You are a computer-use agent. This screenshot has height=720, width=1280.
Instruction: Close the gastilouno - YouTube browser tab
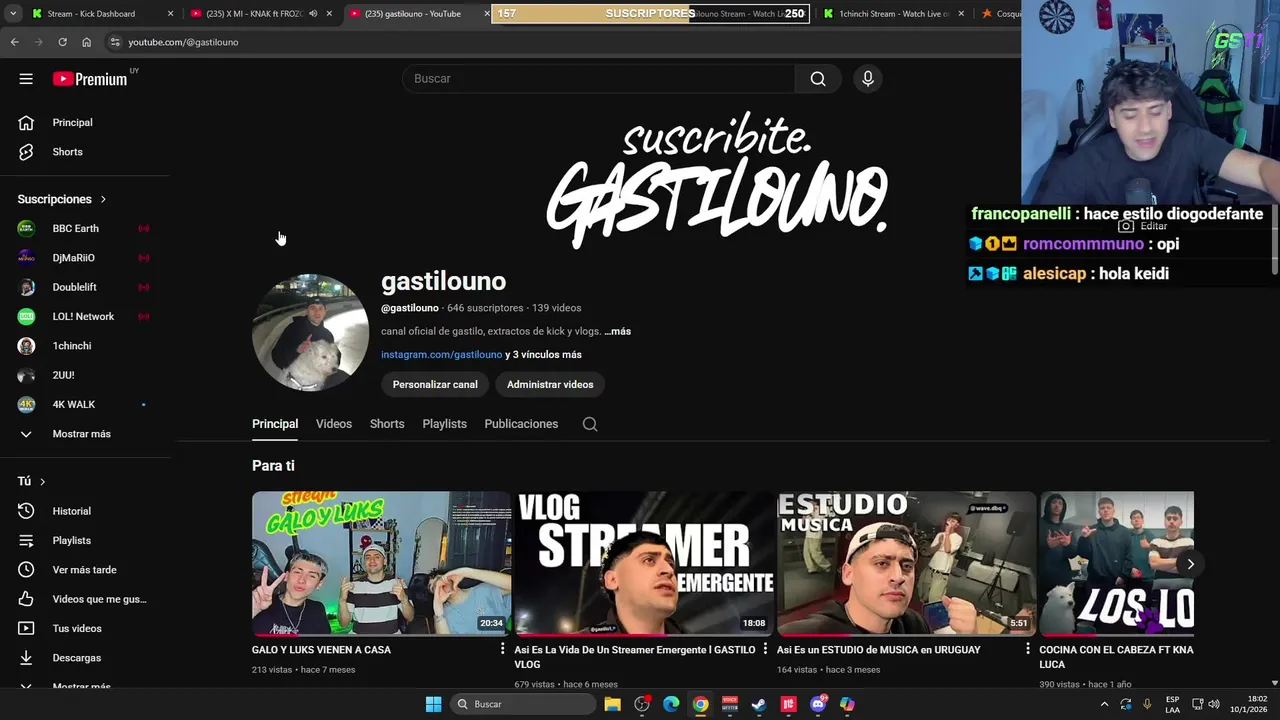pyautogui.click(x=487, y=14)
